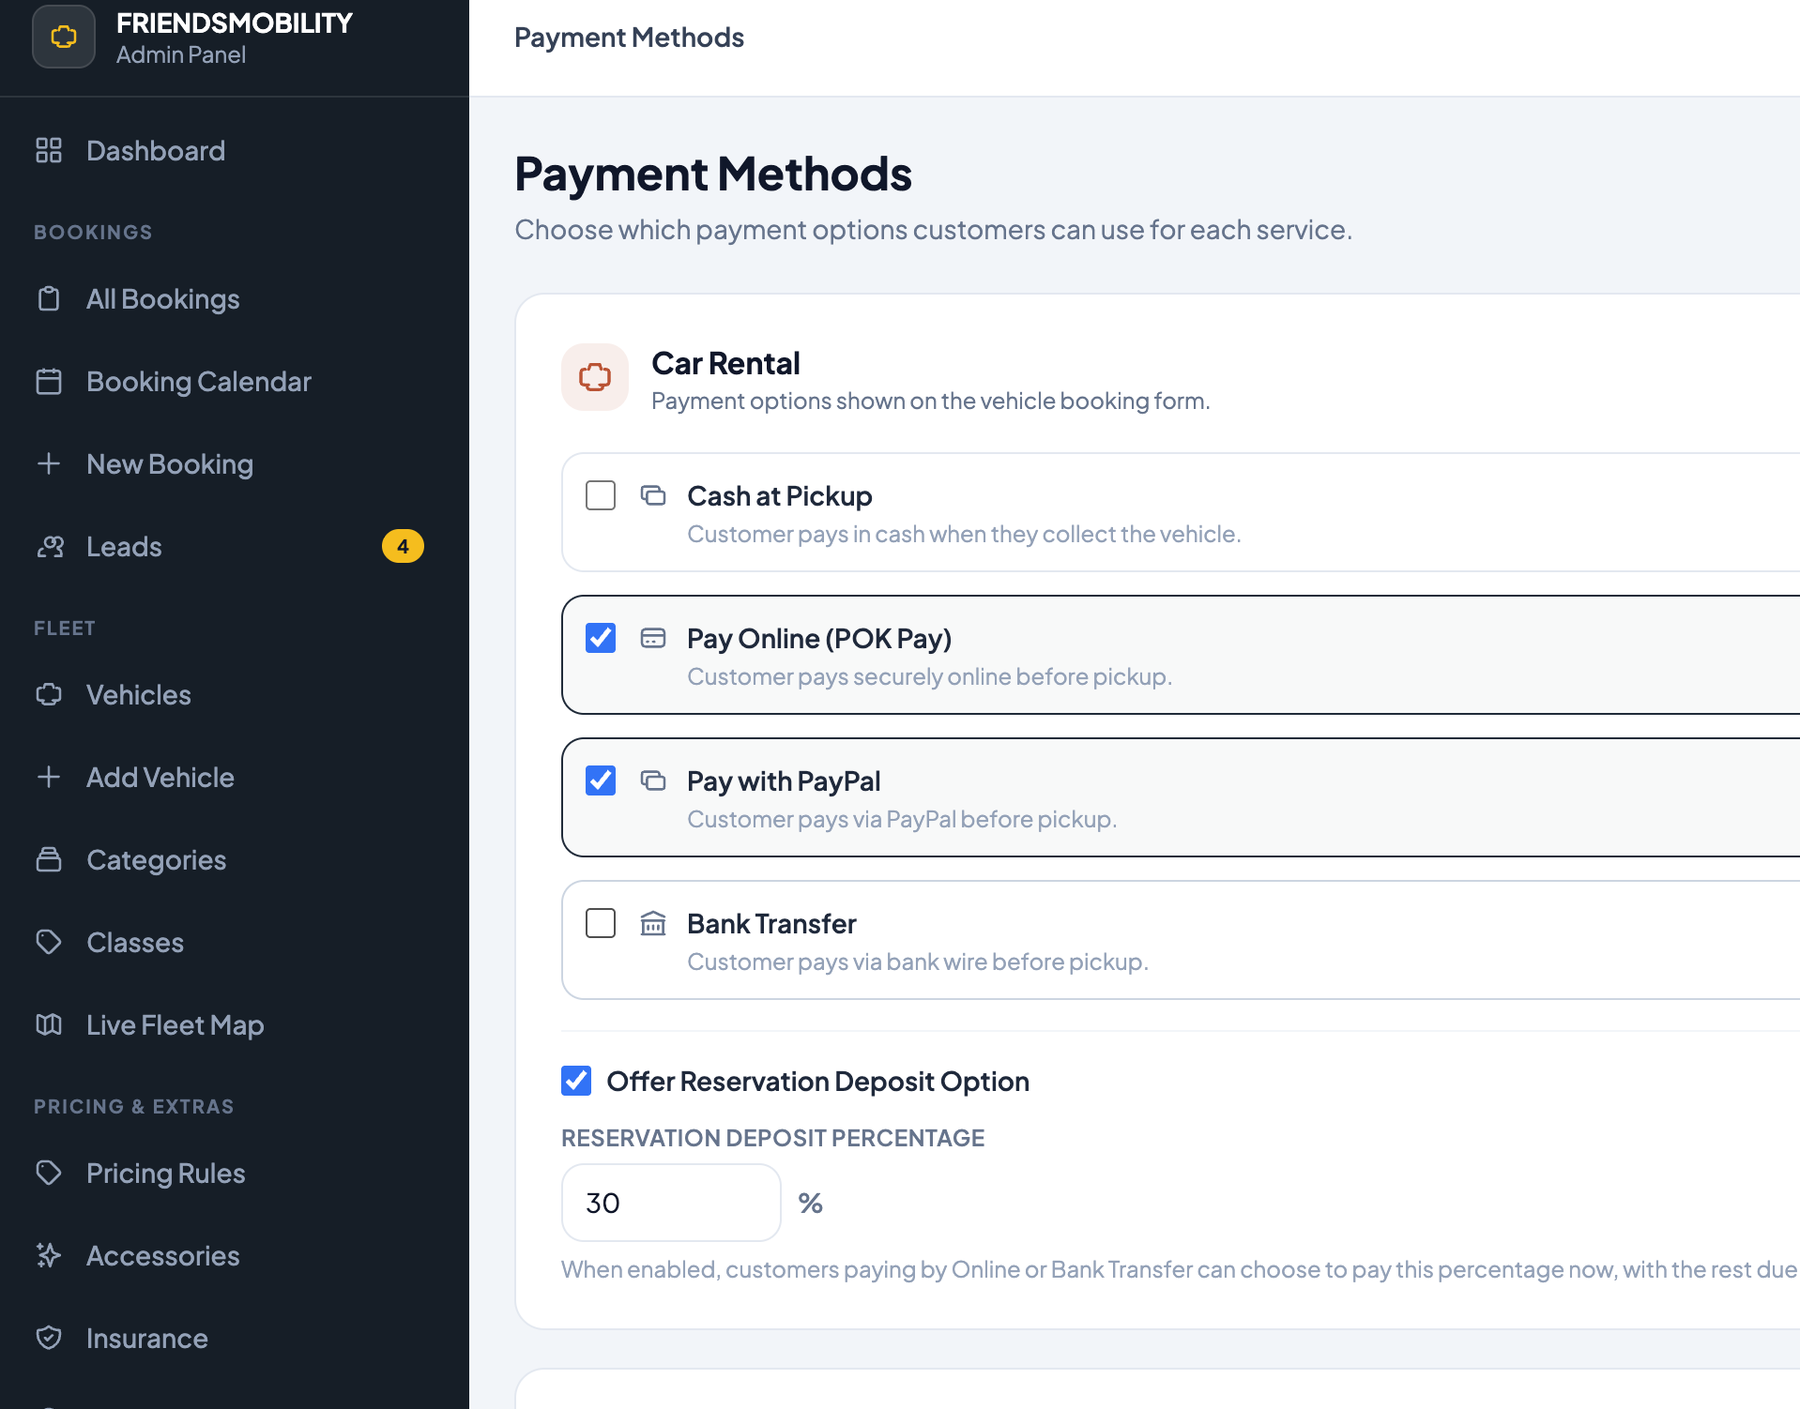The width and height of the screenshot is (1800, 1409).
Task: Click the Payment Methods breadcrumb title
Action: point(629,37)
